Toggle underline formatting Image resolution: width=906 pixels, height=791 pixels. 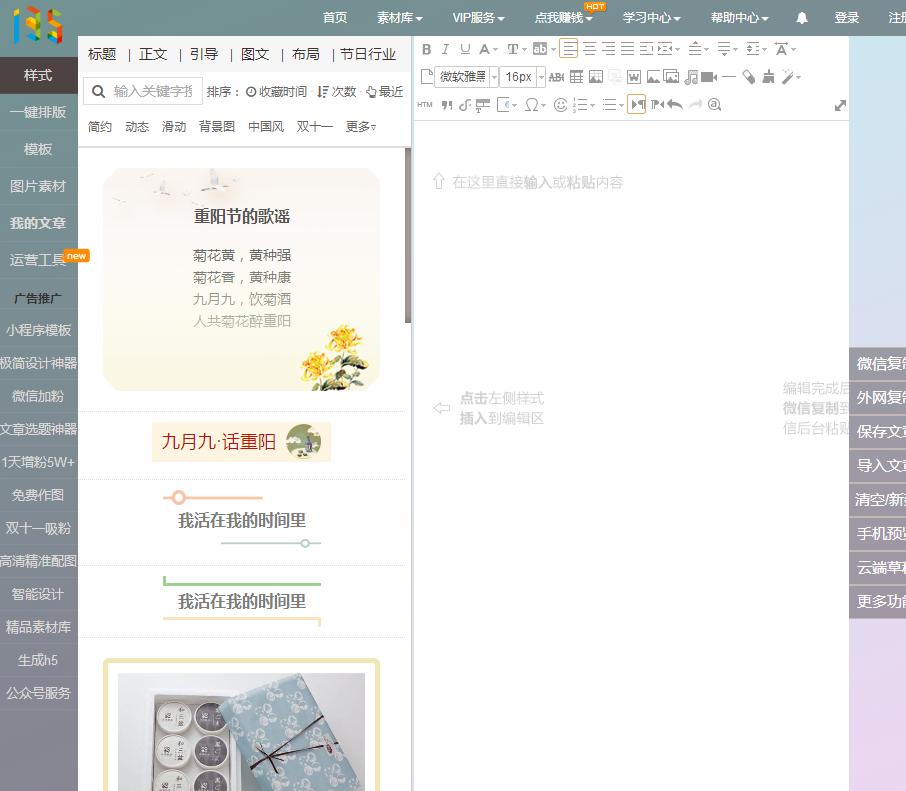(464, 49)
